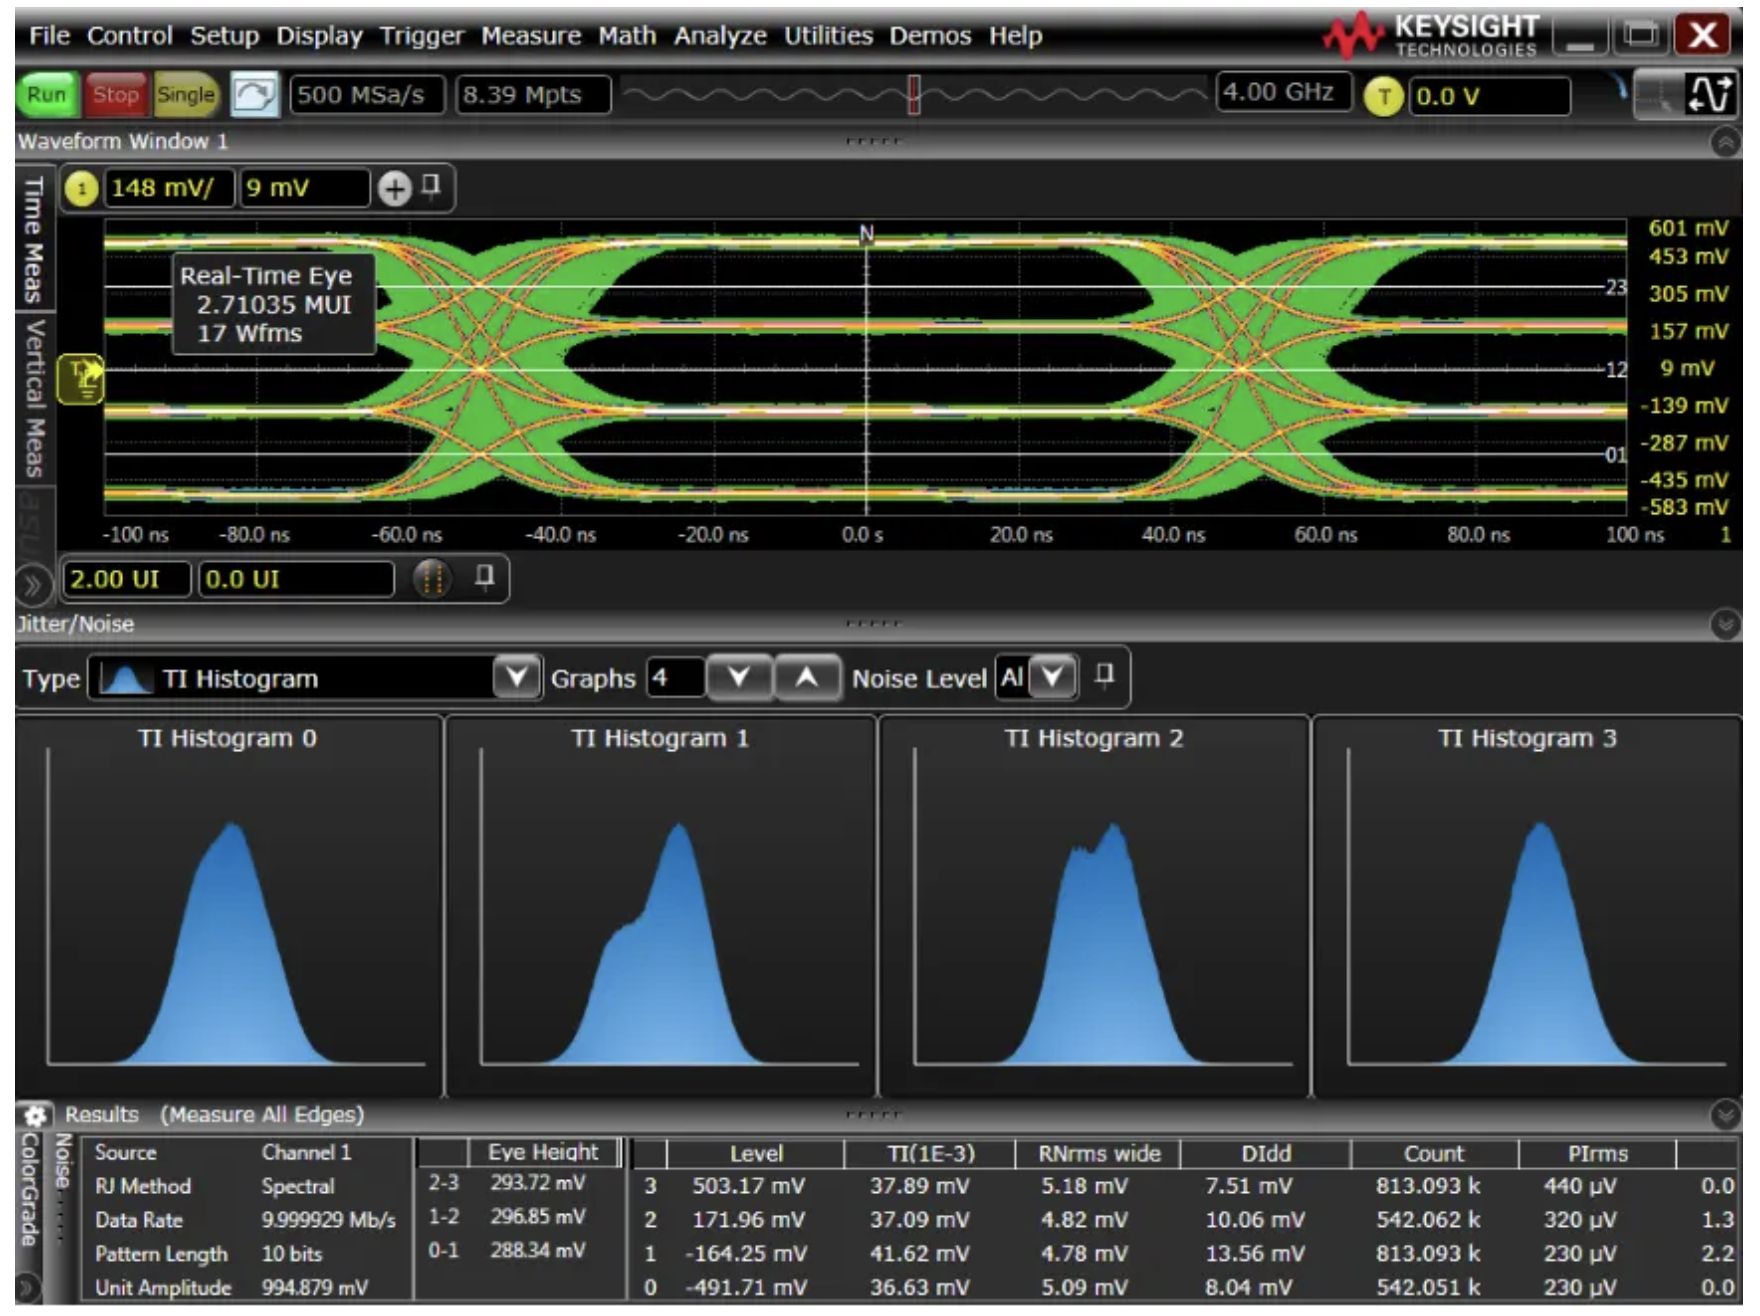The width and height of the screenshot is (1760, 1316).
Task: Open the Math menu
Action: (x=627, y=36)
